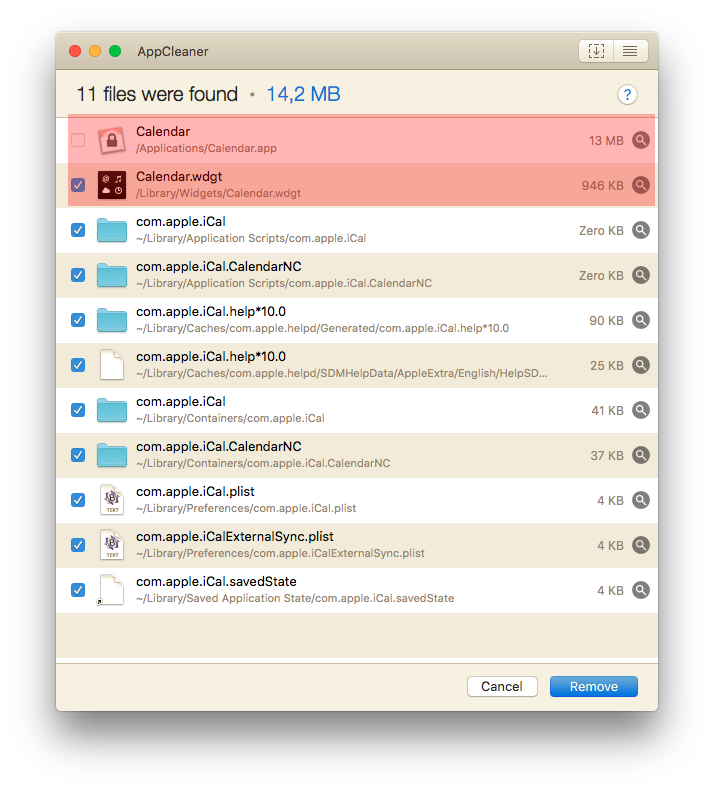
Task: Click folder icon of Application Scripts com.apple.iCal.CalendarNC
Action: click(112, 275)
